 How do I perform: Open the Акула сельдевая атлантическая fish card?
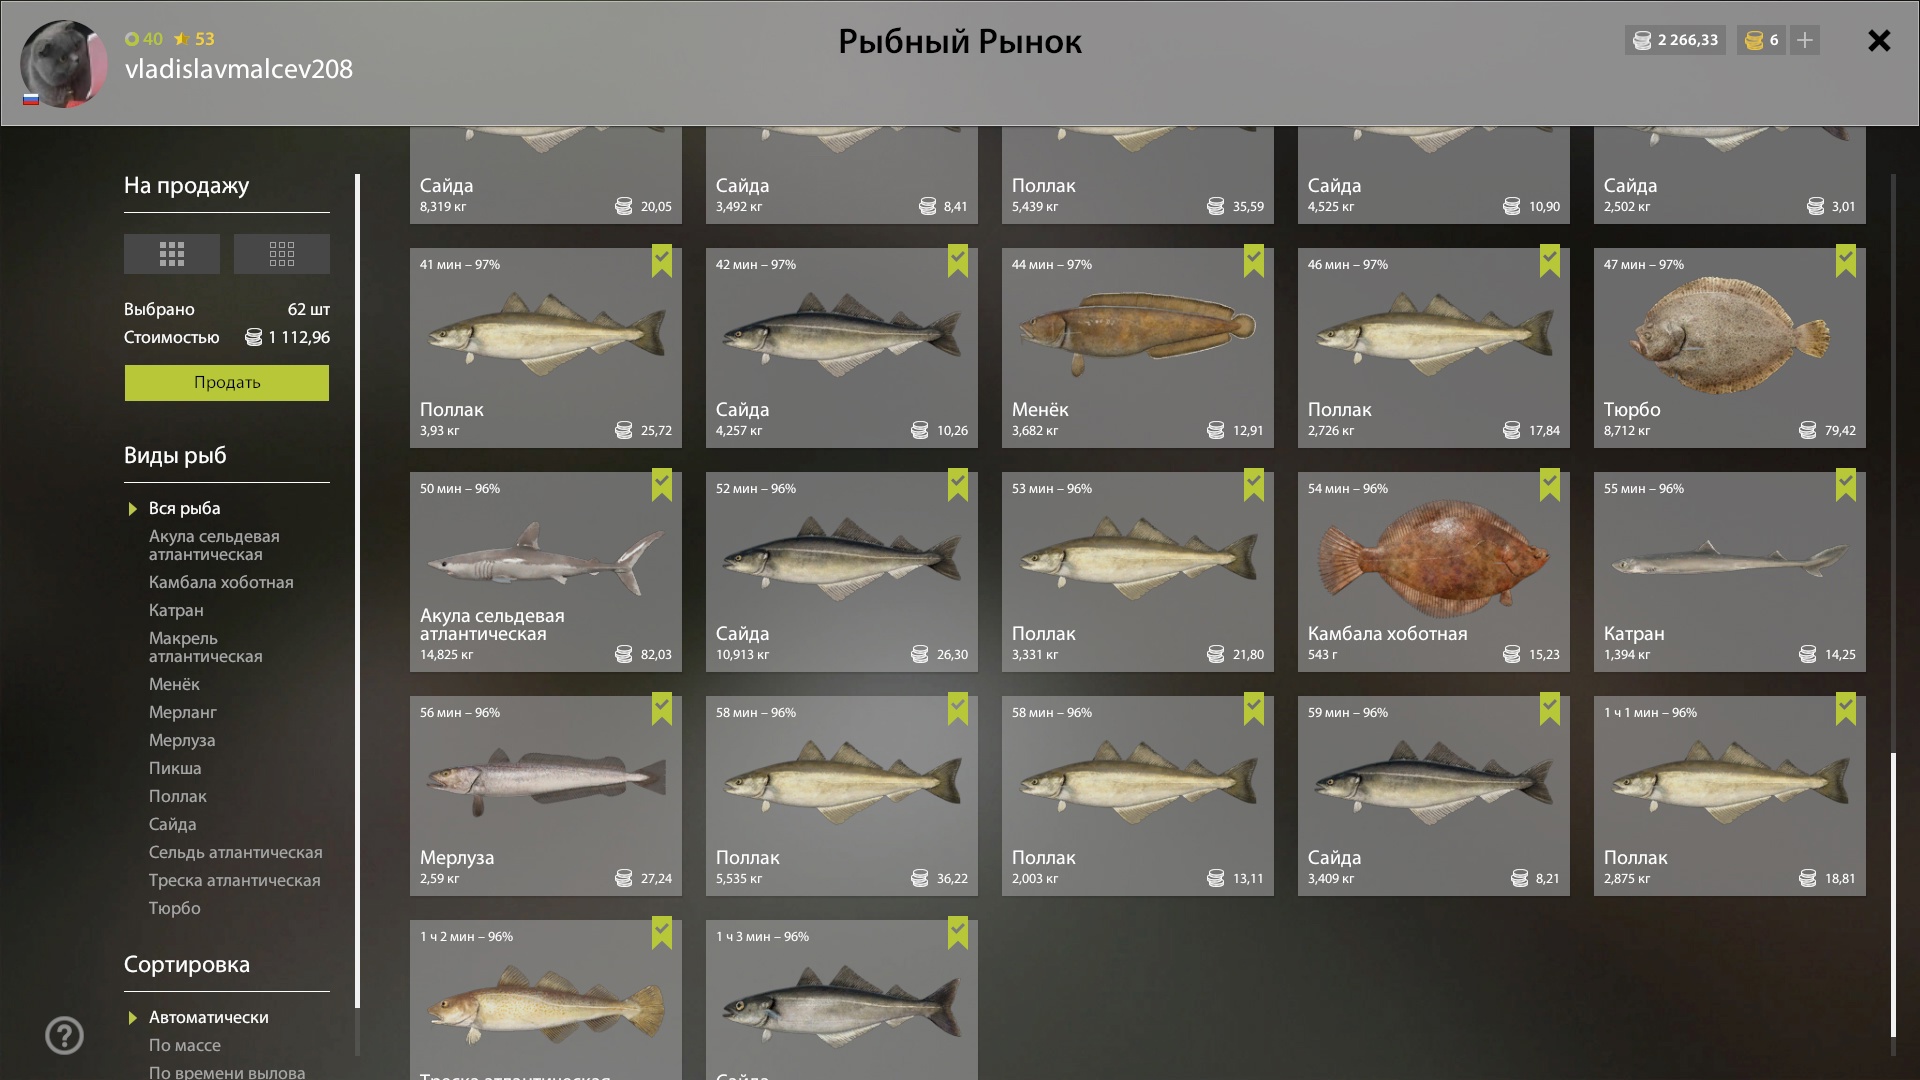pyautogui.click(x=546, y=572)
